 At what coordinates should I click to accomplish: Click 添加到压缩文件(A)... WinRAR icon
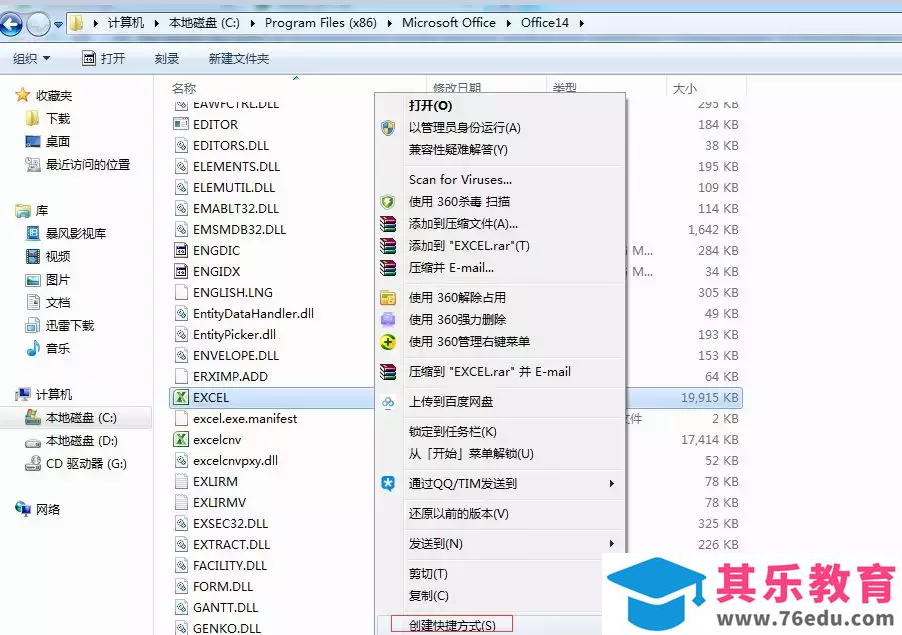point(388,224)
